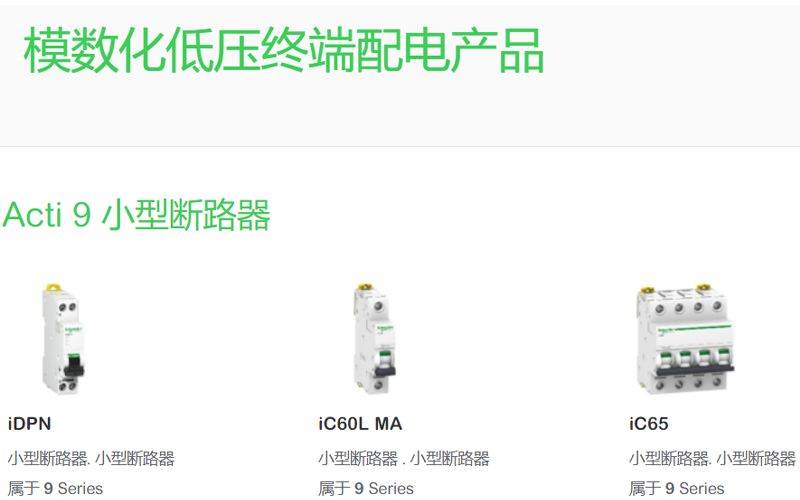The width and height of the screenshot is (800, 500).
Task: Select the iDPN product name
Action: pyautogui.click(x=30, y=424)
